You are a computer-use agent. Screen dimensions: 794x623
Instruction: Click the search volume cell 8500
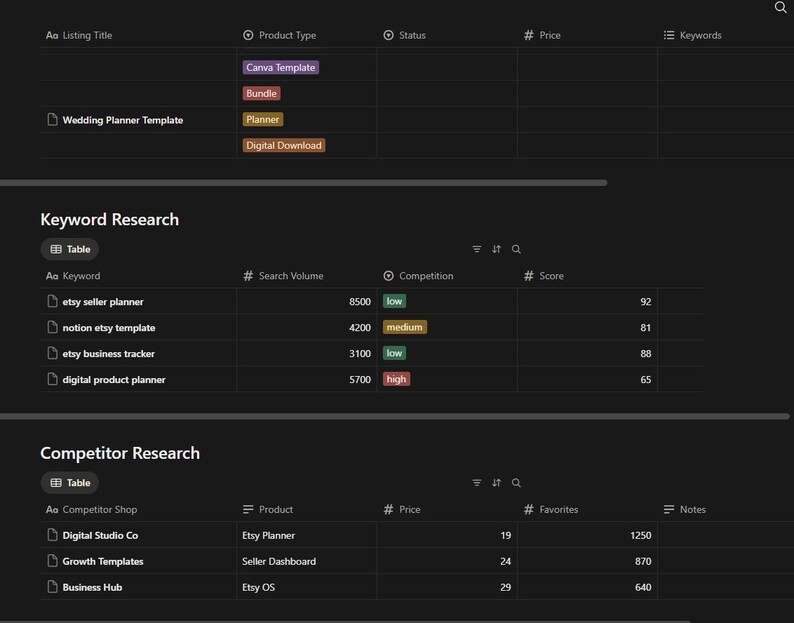(x=306, y=301)
